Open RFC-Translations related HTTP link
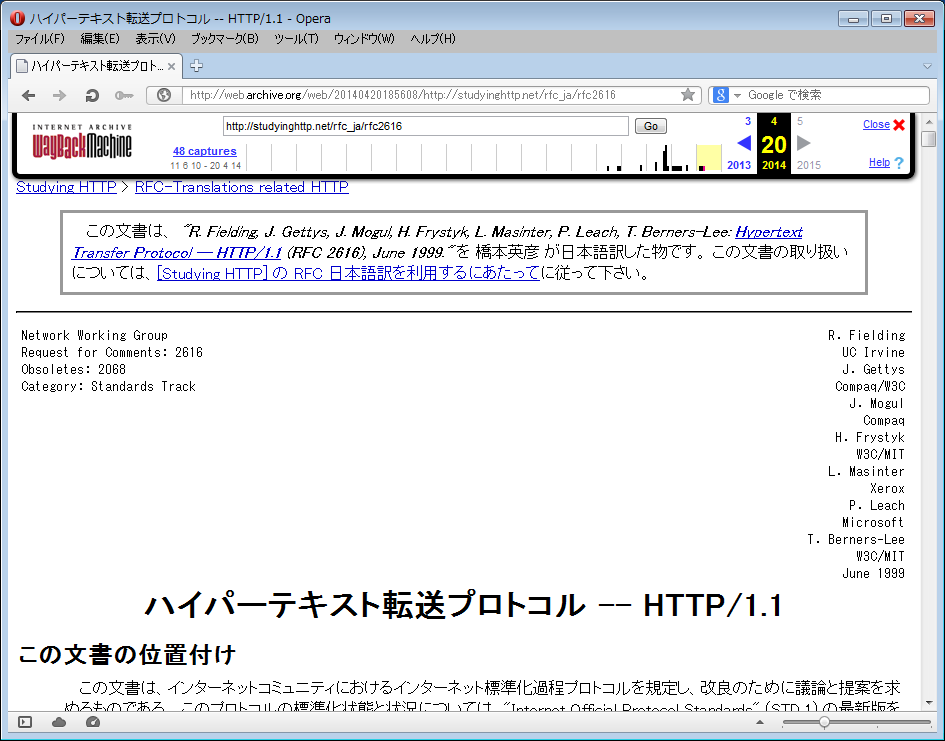 (x=242, y=187)
